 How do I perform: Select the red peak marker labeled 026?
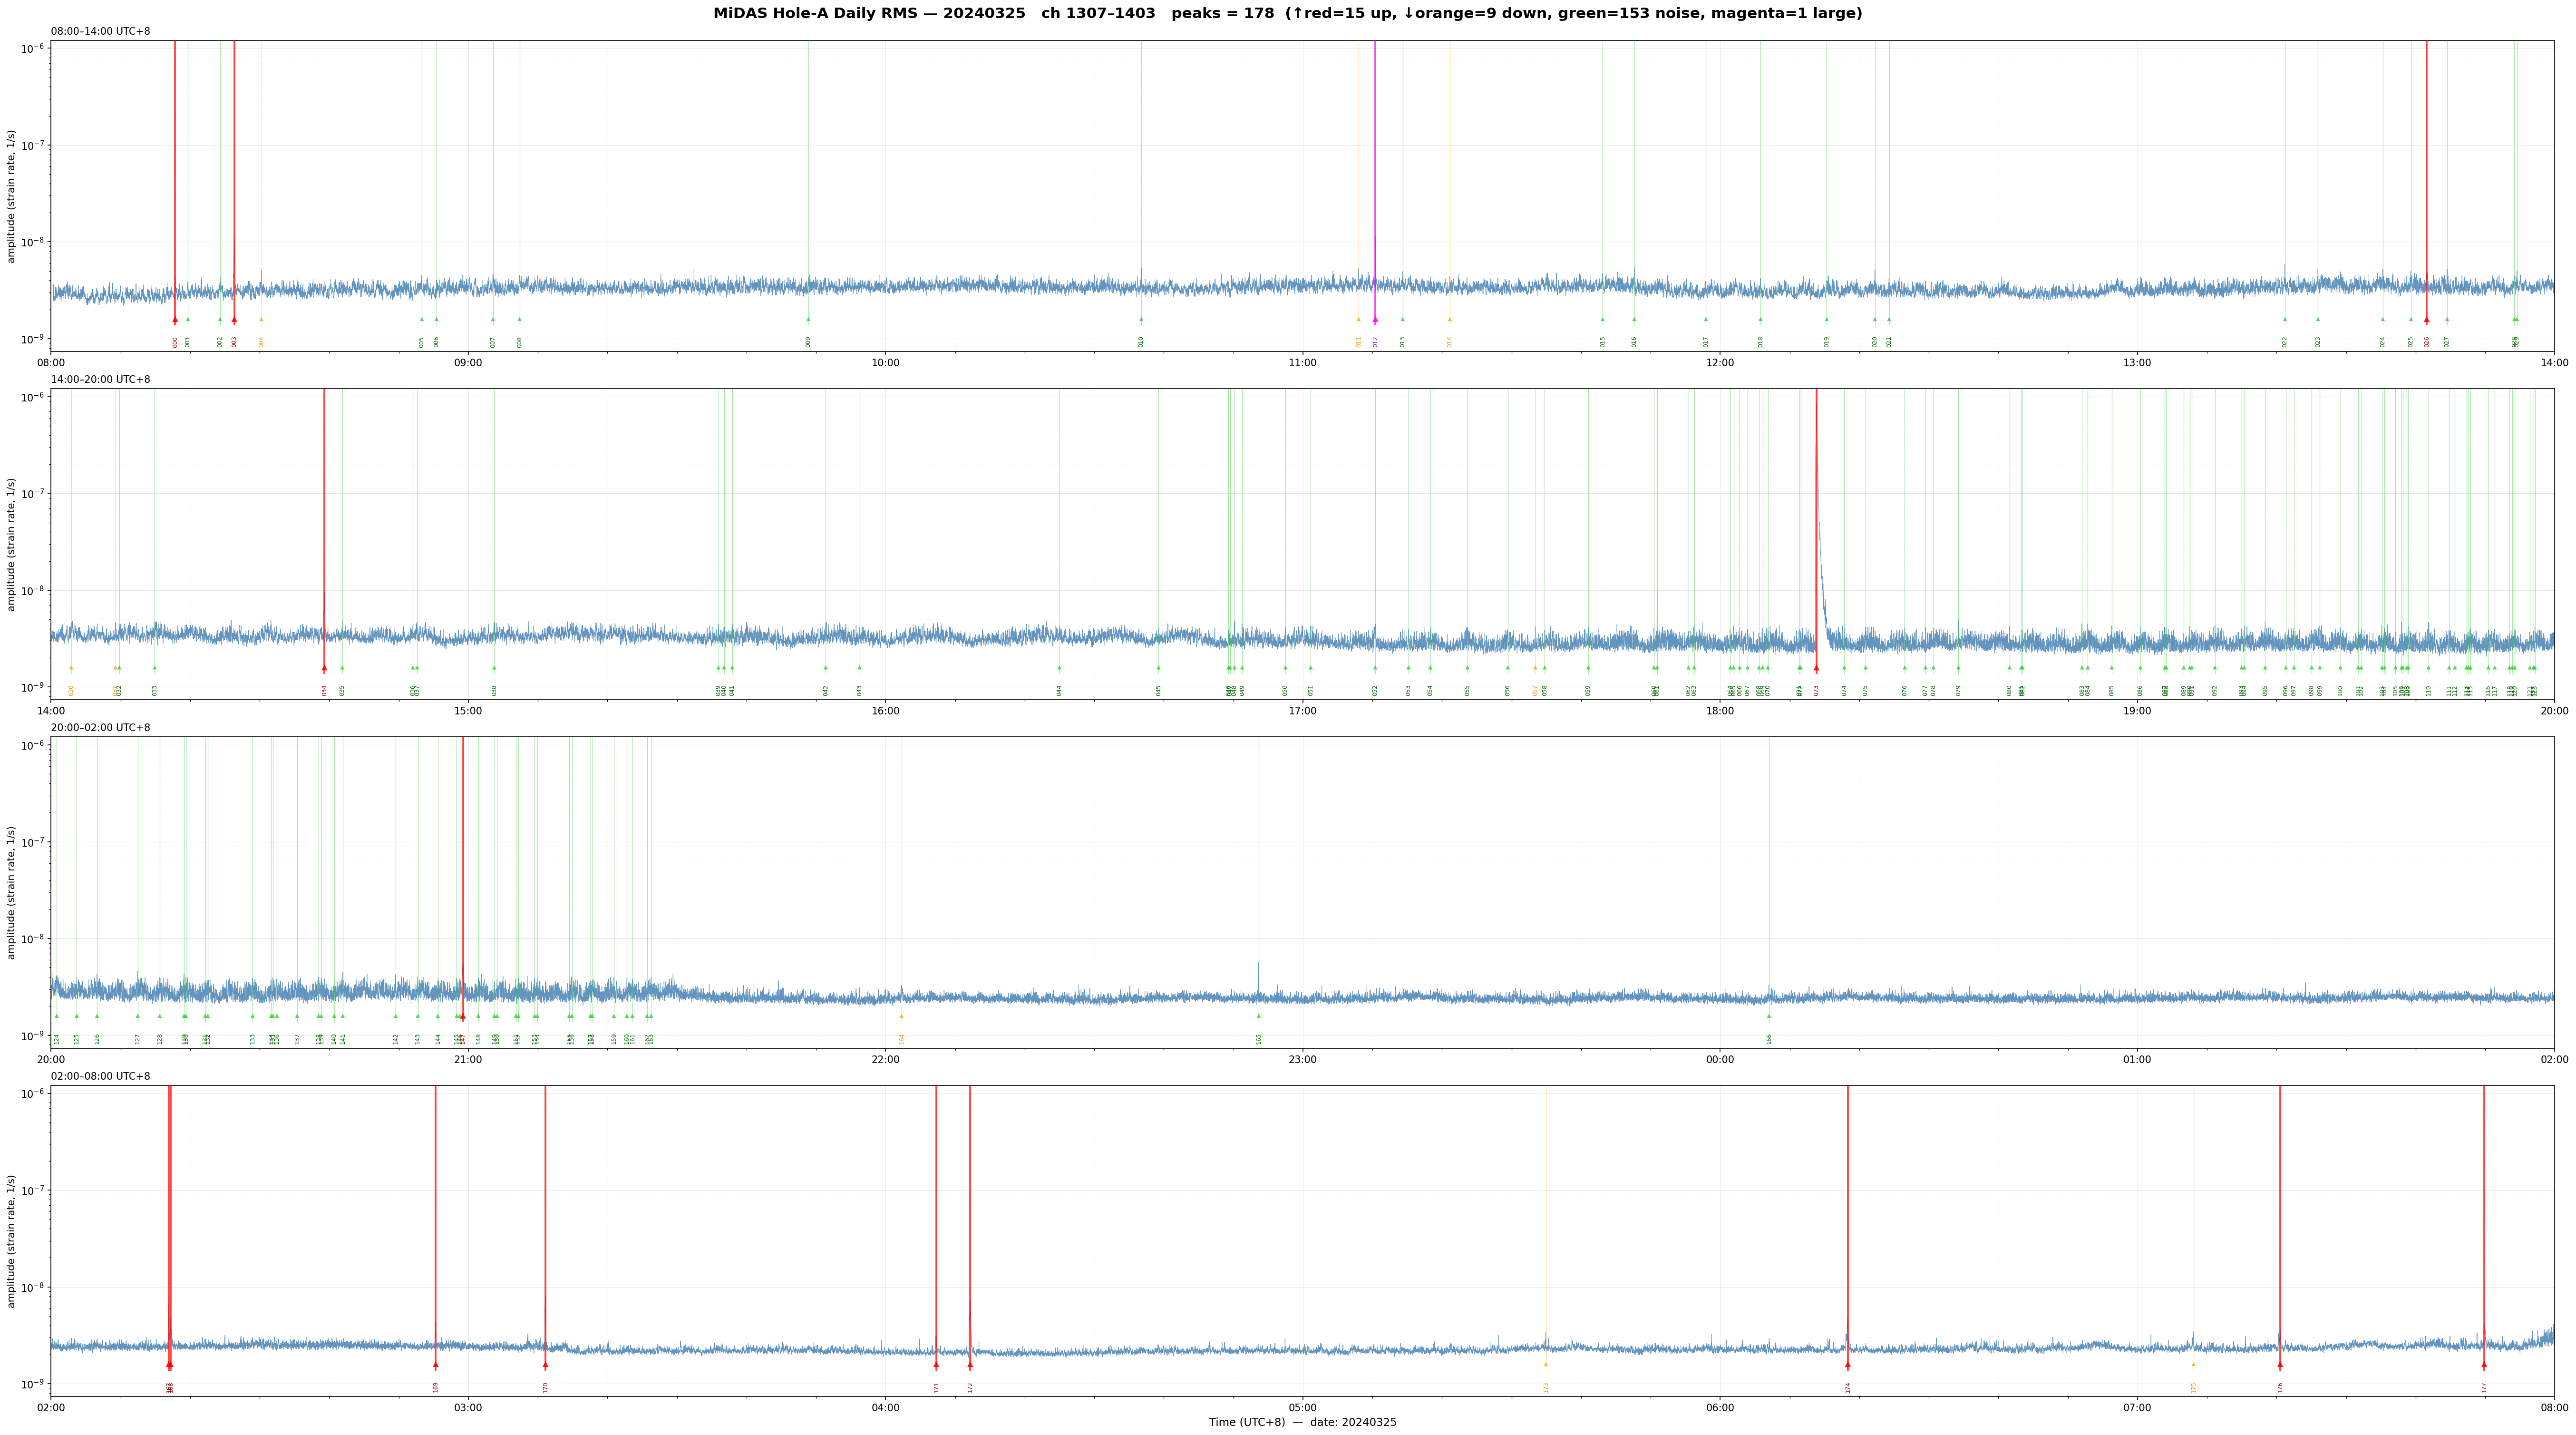[x=2426, y=320]
